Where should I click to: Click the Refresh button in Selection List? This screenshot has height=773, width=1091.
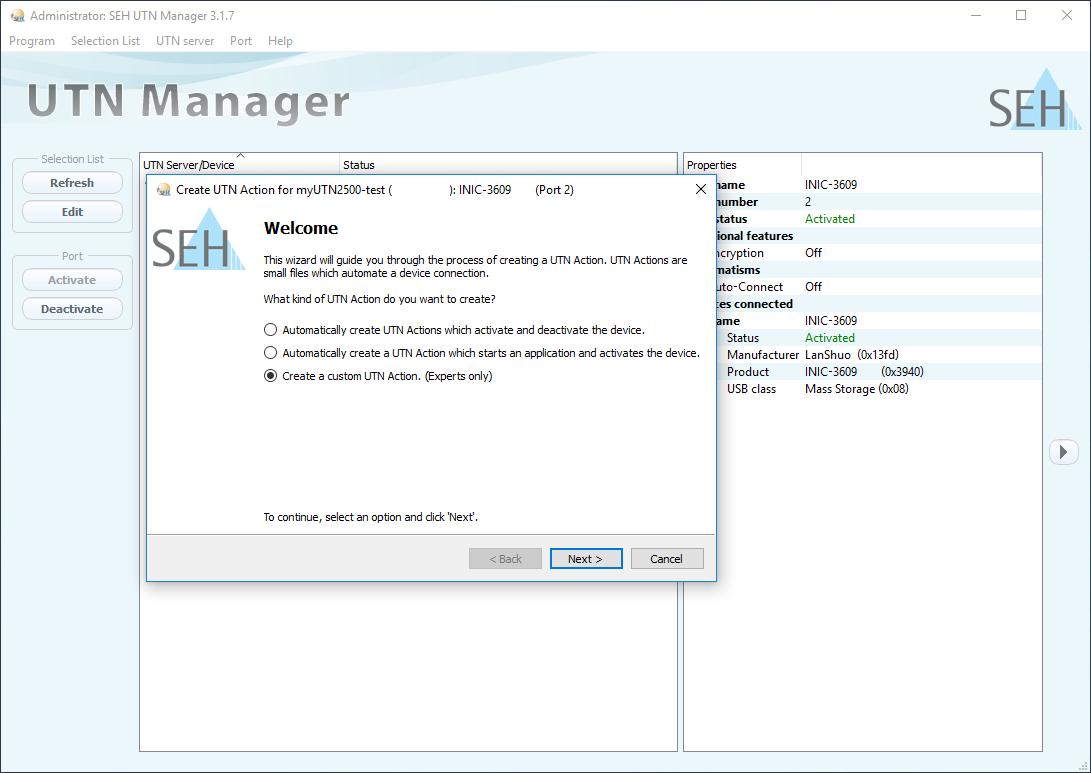(72, 183)
